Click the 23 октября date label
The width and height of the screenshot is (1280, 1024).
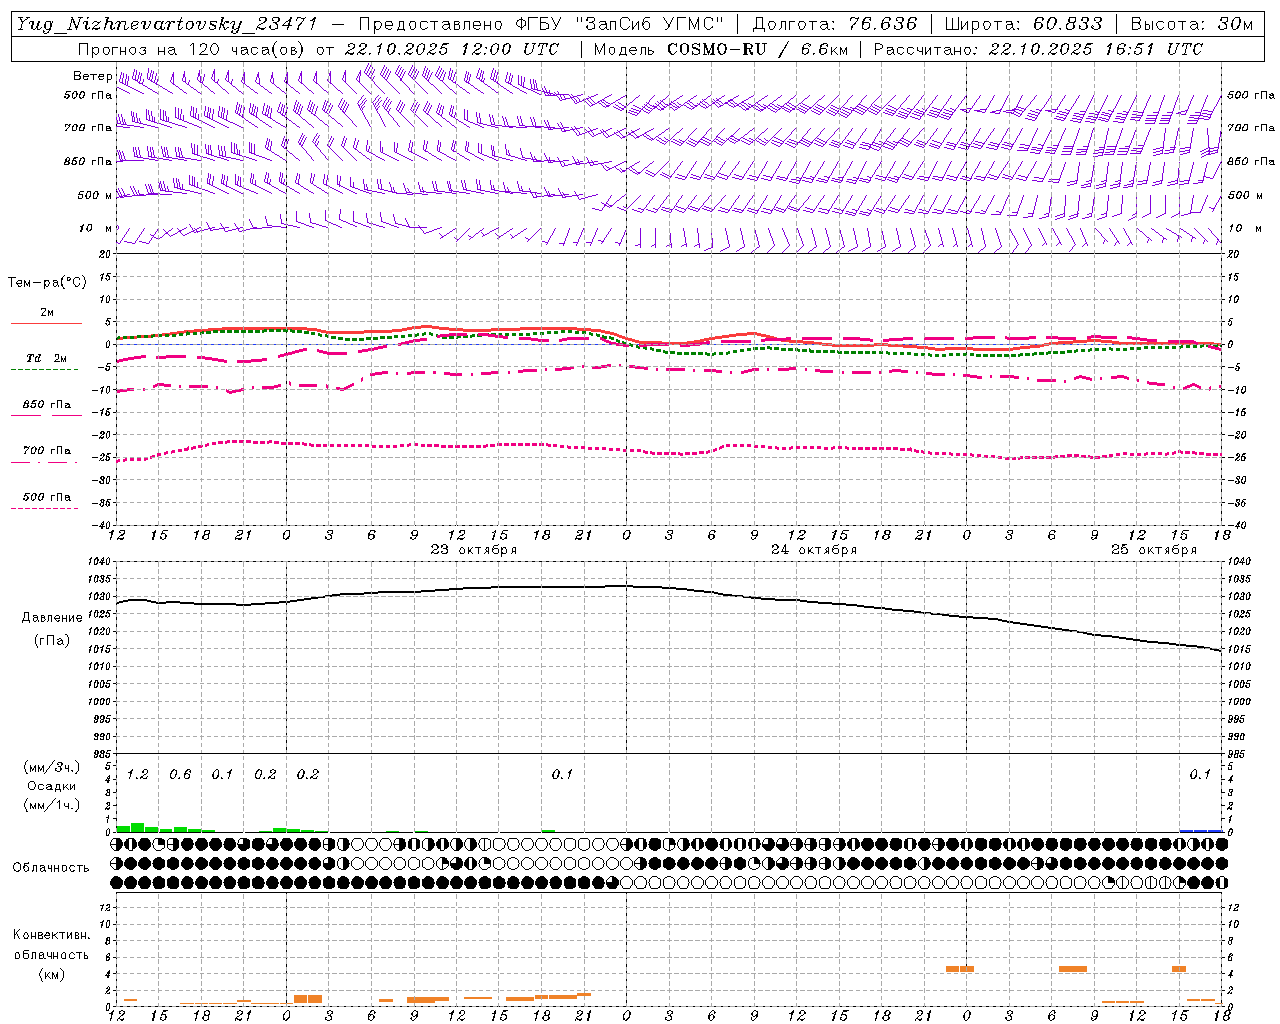tap(474, 550)
